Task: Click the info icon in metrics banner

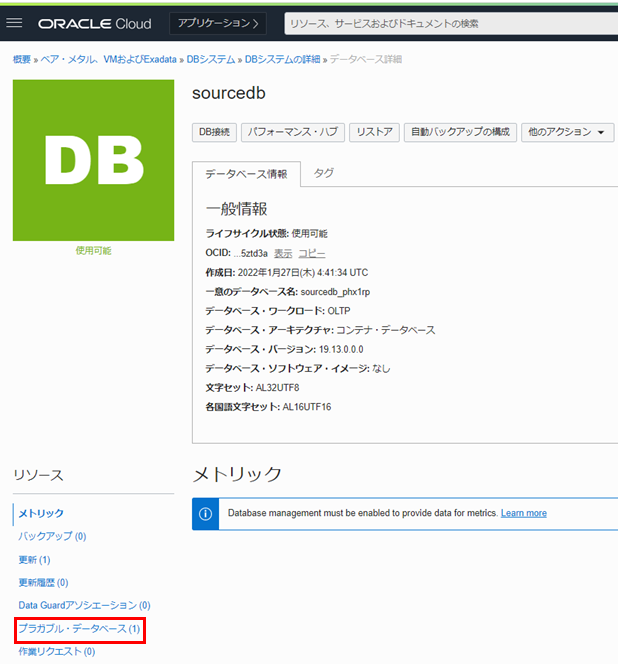Action: (205, 513)
